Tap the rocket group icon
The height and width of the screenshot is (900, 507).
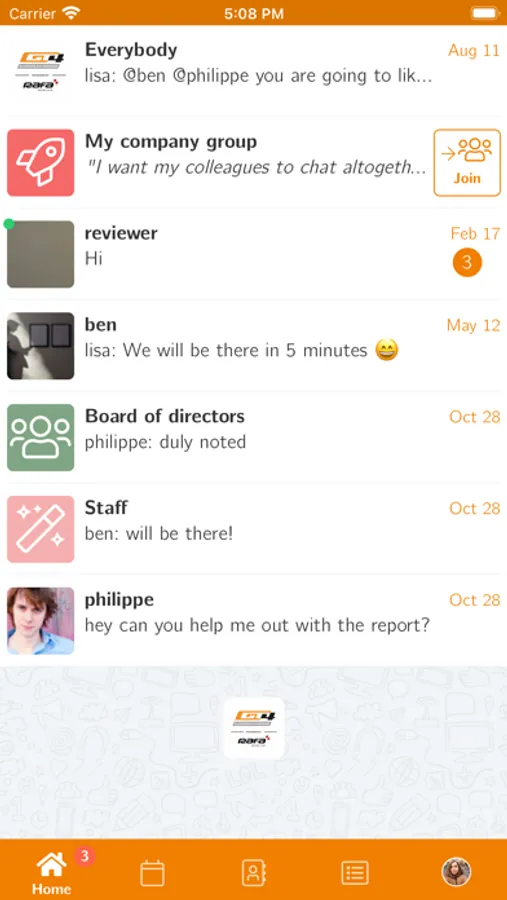click(40, 162)
